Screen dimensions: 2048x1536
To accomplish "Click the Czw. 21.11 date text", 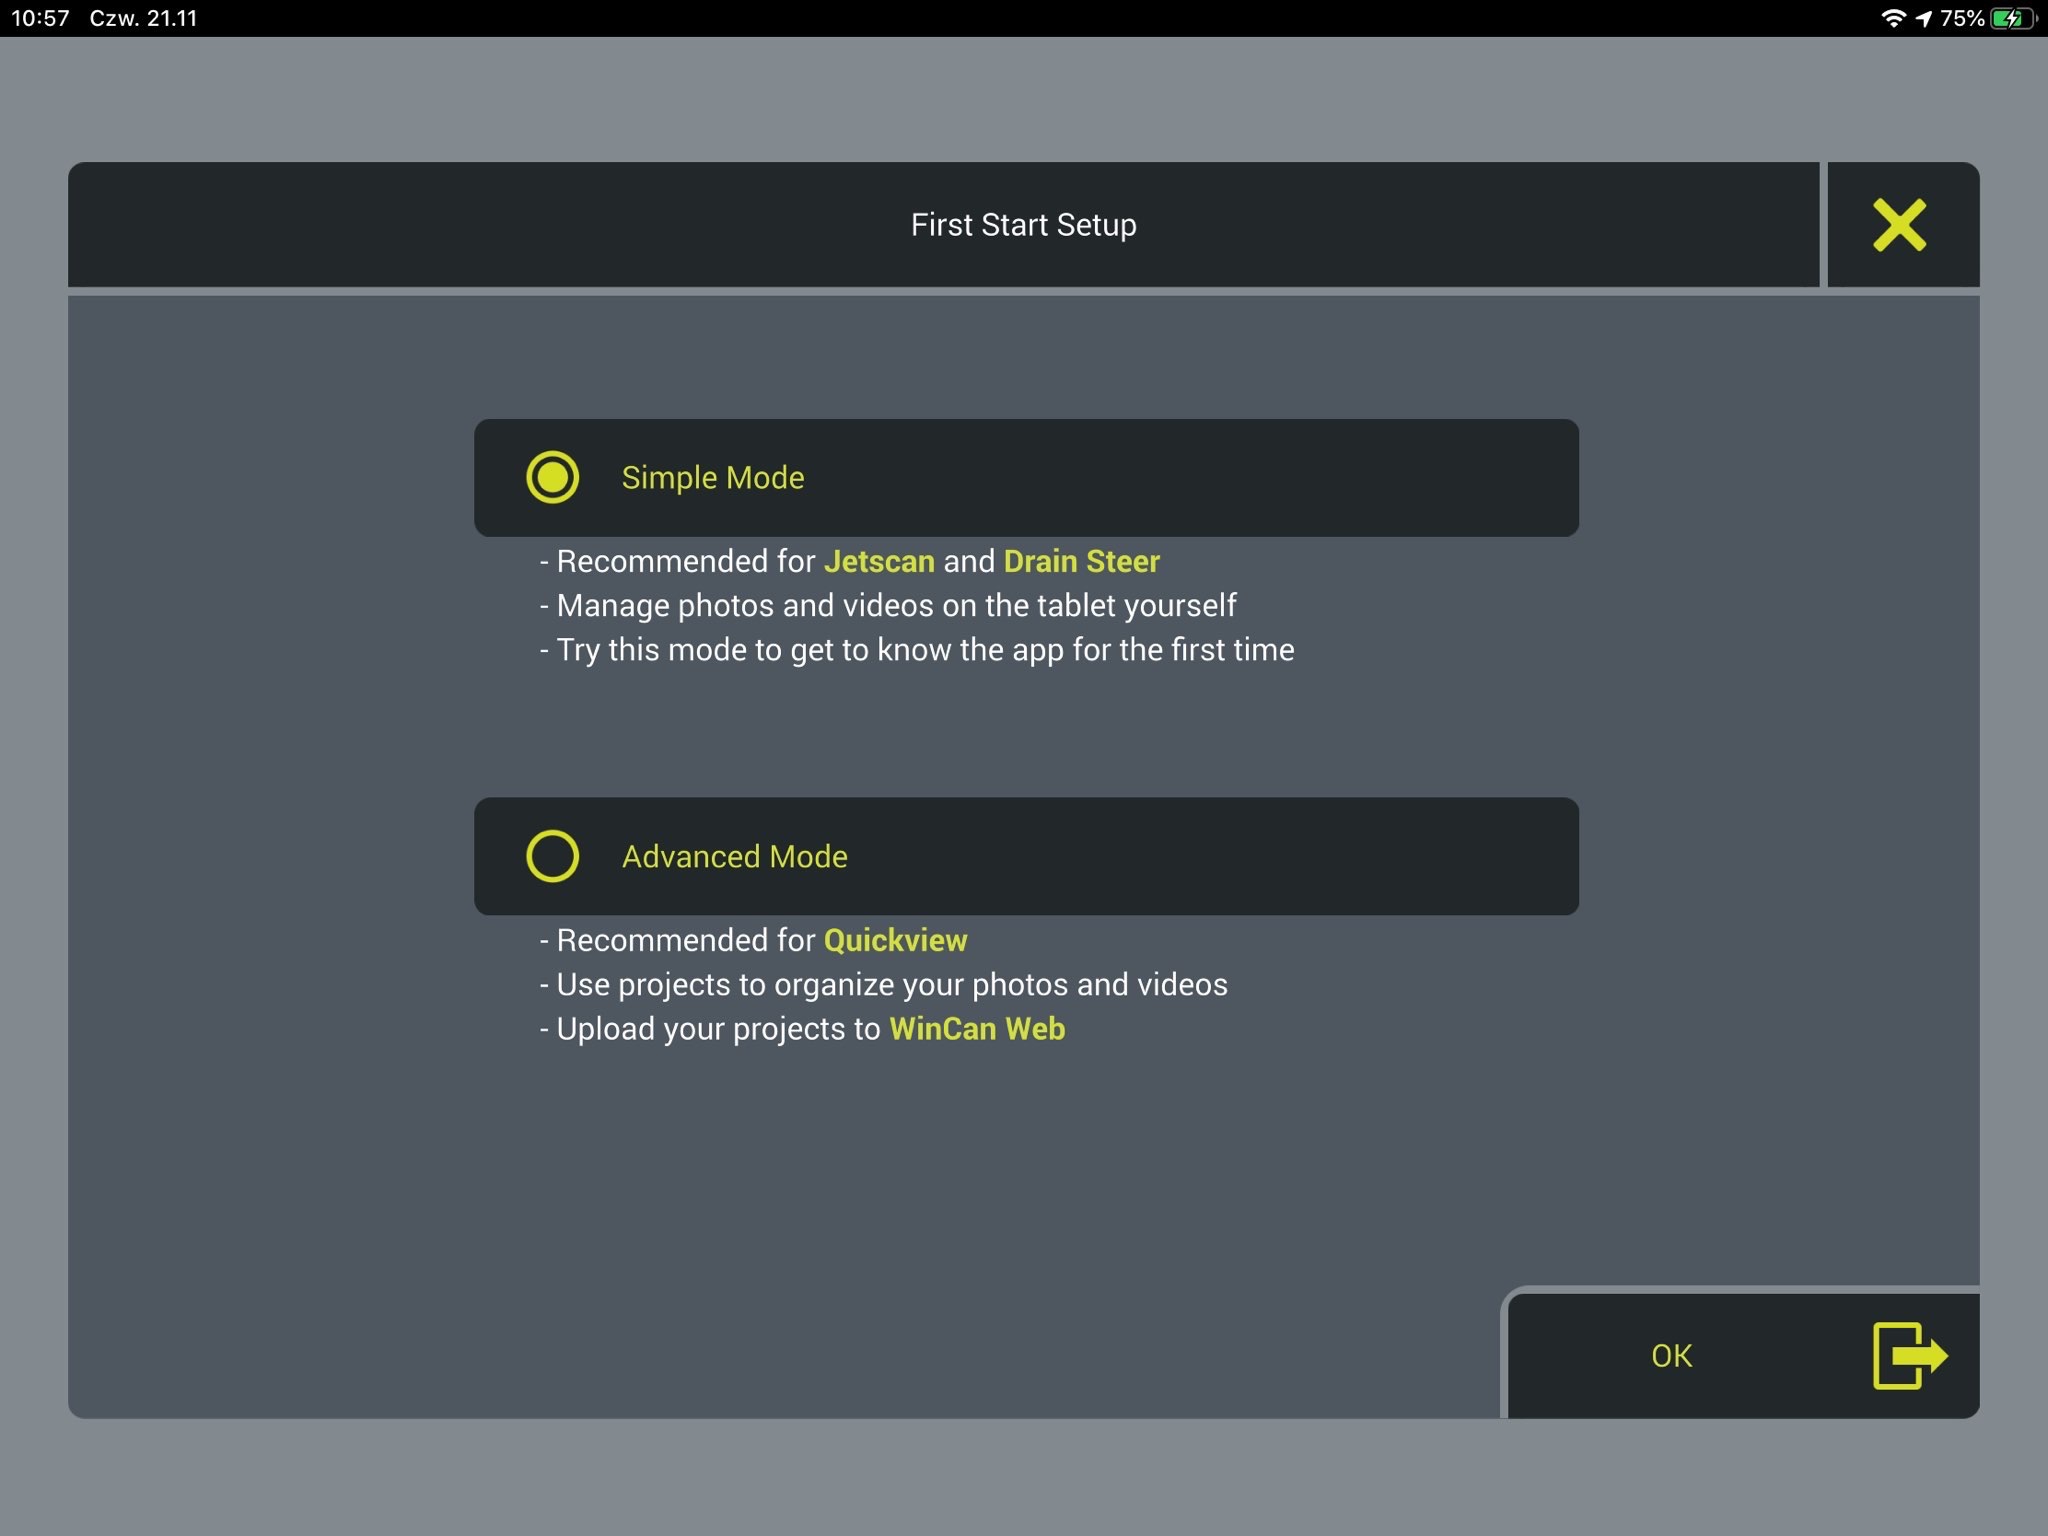I will pos(143,18).
